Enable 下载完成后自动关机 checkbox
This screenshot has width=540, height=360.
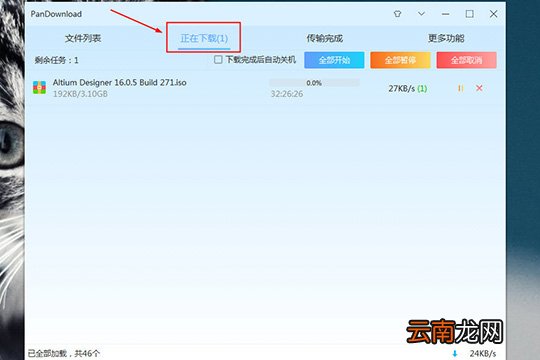click(218, 60)
